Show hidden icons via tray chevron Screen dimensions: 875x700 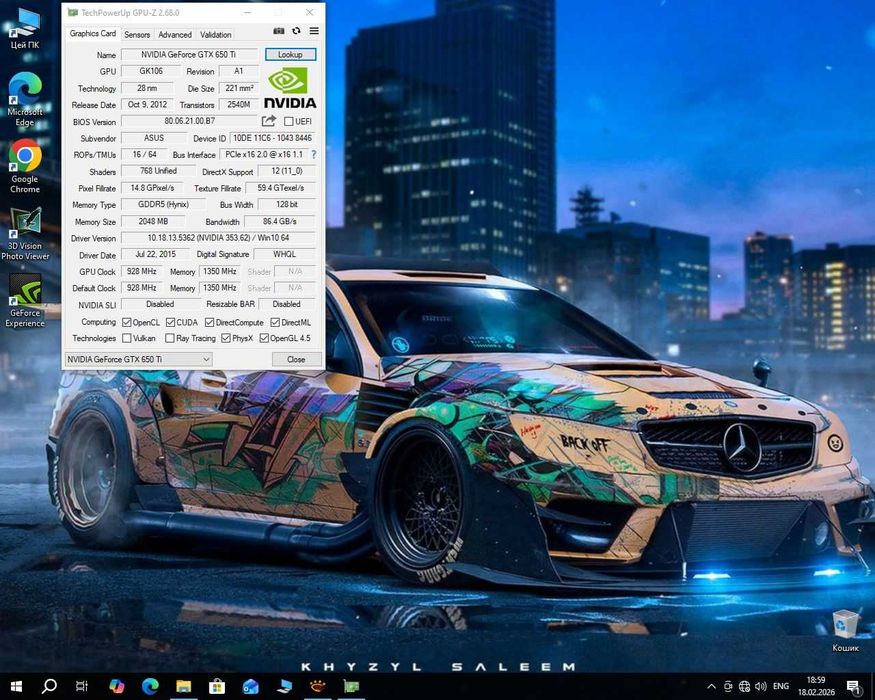711,686
